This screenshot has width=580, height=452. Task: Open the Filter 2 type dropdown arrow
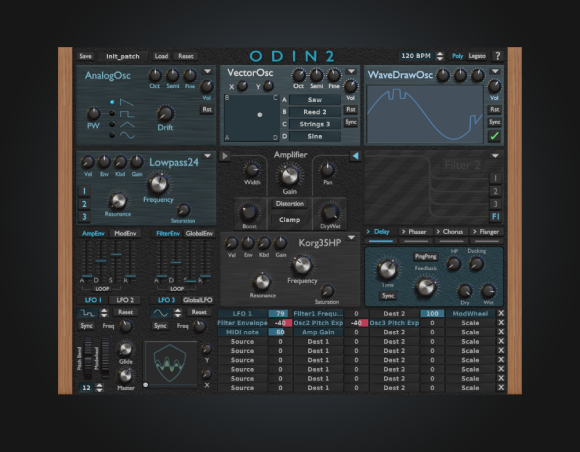(x=495, y=156)
